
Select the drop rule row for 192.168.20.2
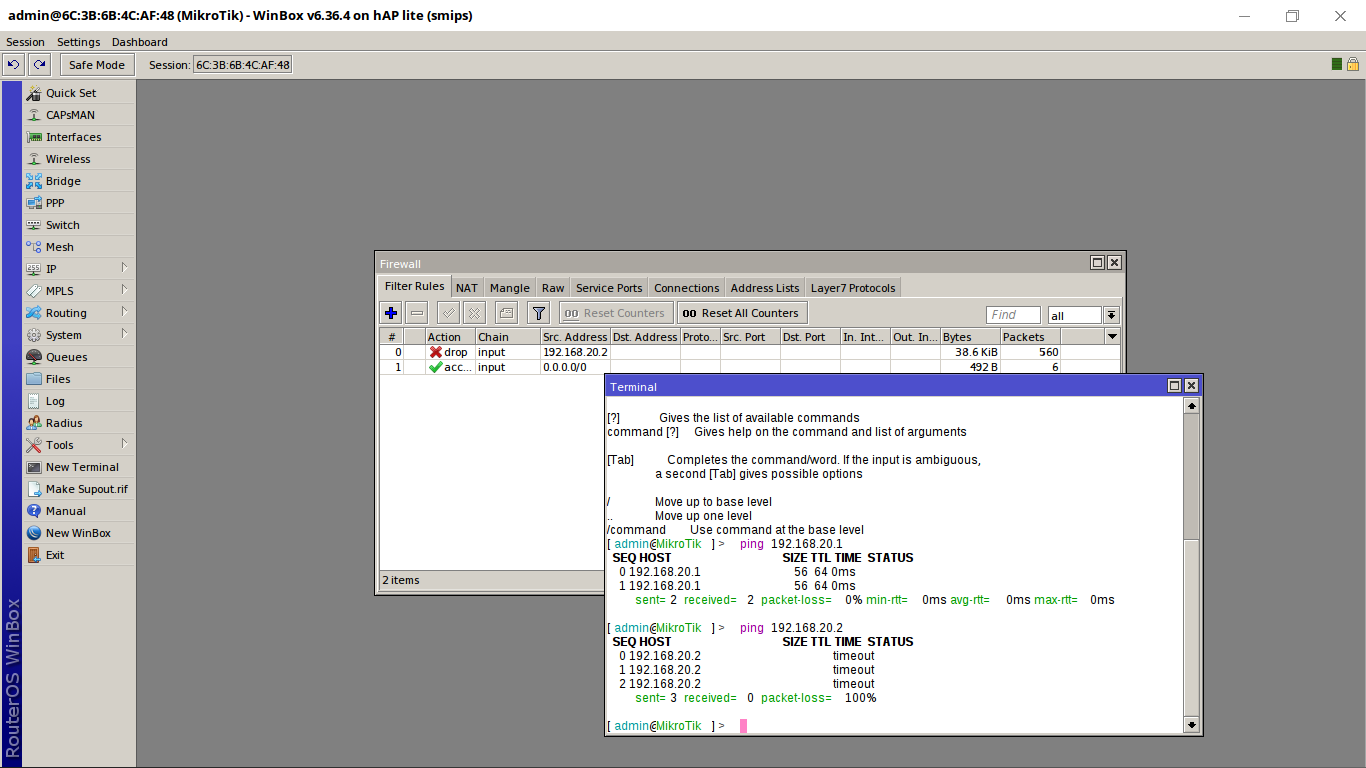[749, 352]
